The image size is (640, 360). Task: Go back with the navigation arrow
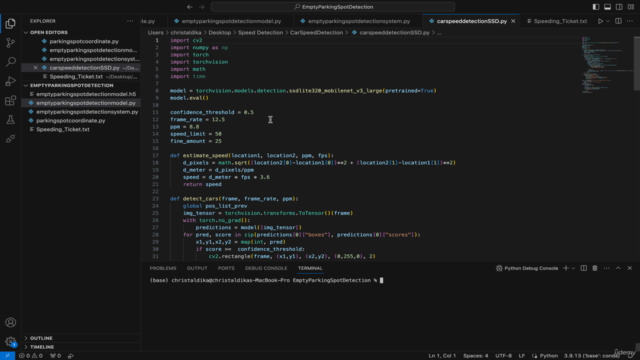[x=190, y=7]
